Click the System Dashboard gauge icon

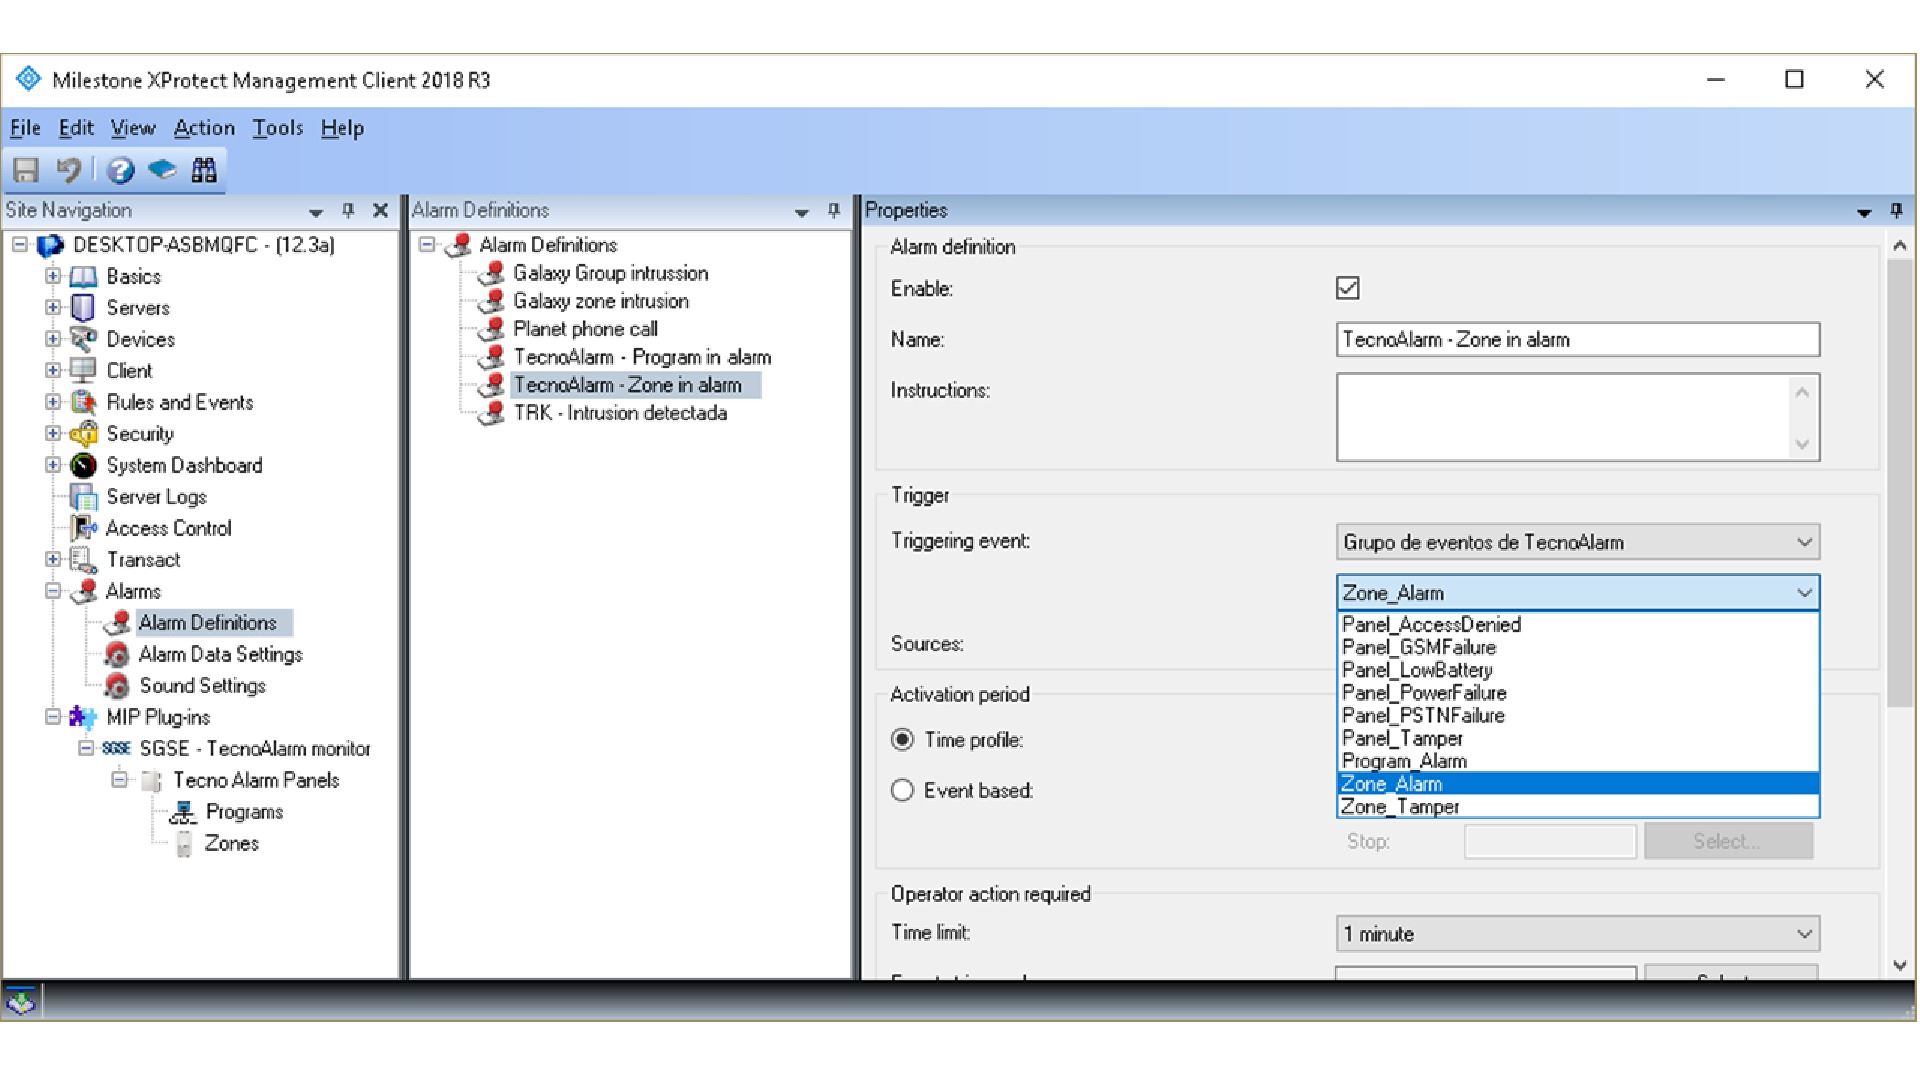(x=83, y=465)
